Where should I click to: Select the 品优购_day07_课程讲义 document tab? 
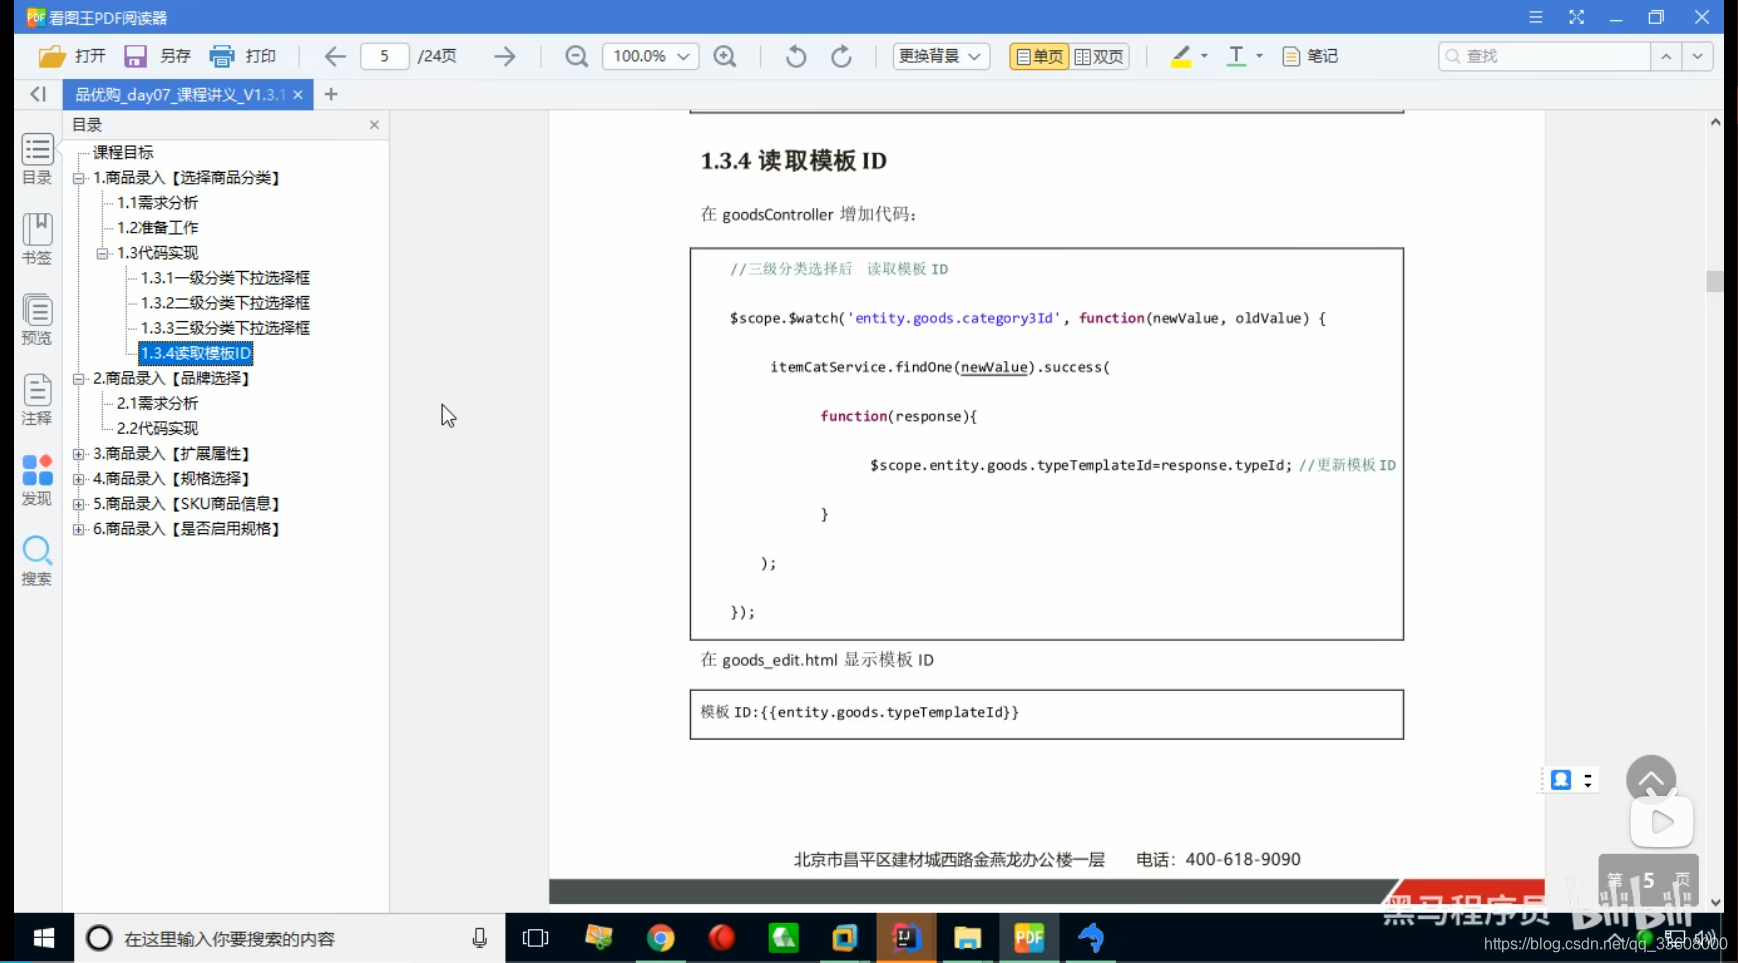(180, 94)
